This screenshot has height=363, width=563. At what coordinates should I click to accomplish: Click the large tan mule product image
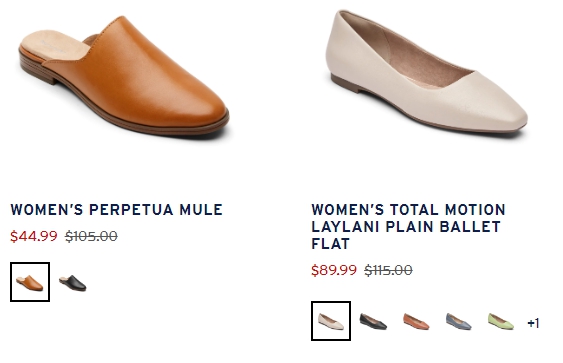click(x=124, y=75)
